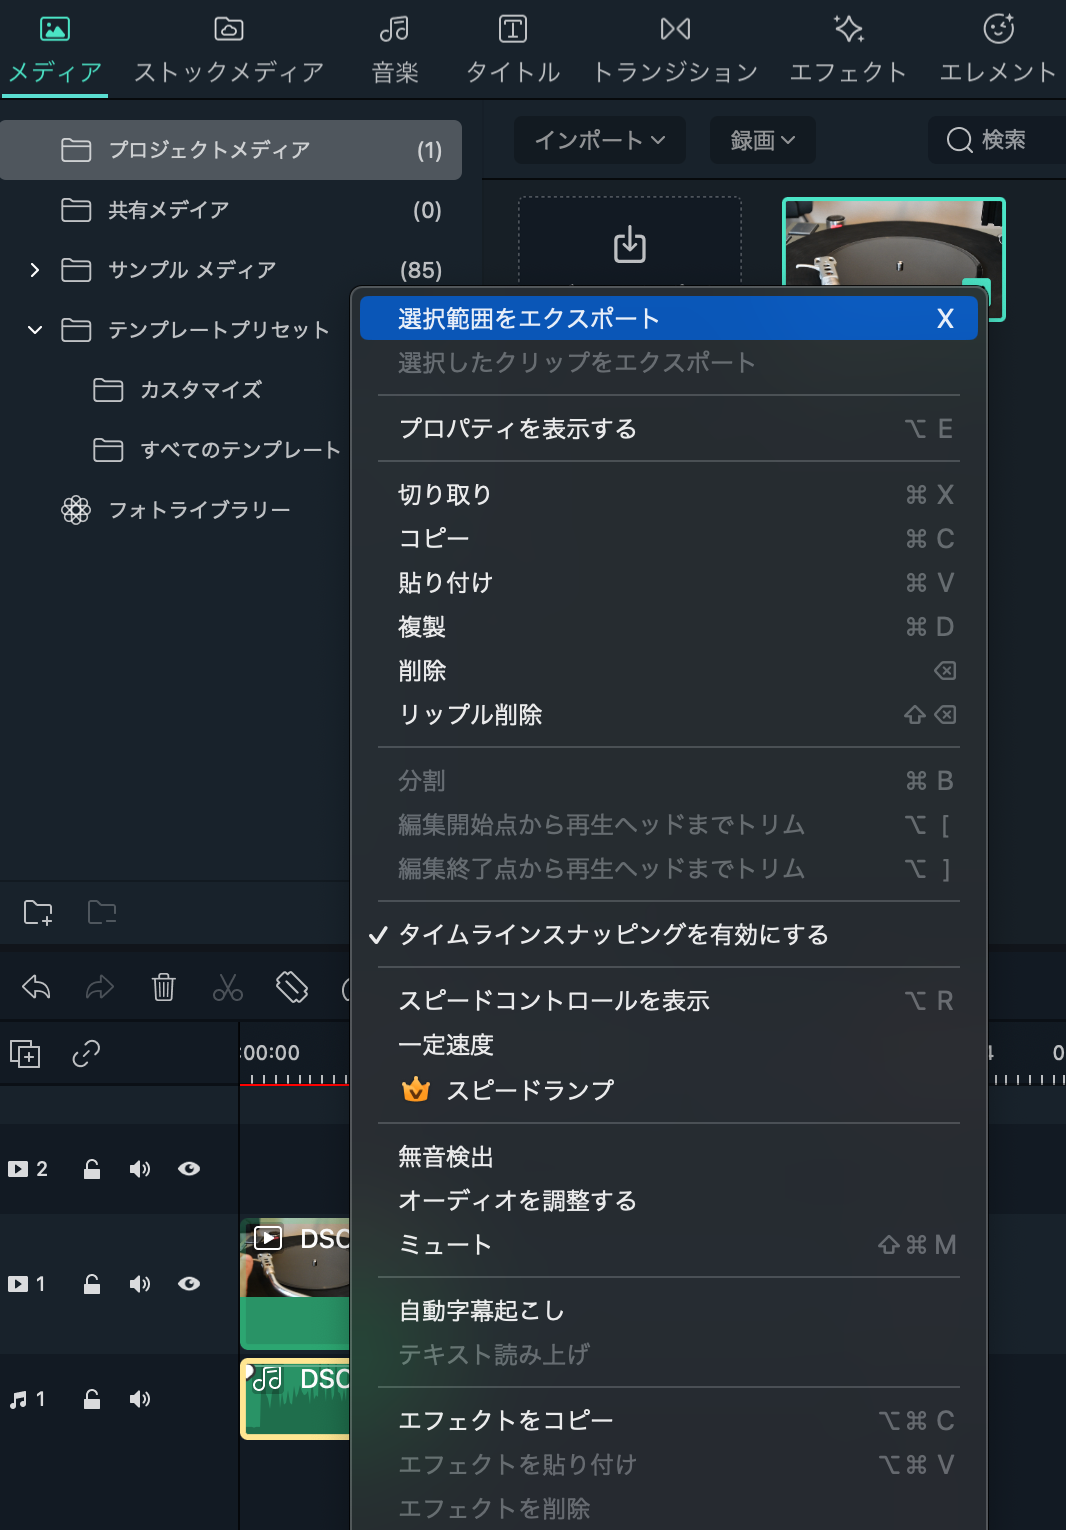1066x1530 pixels.
Task: Toggle the auto-link chain icon
Action: (x=86, y=1054)
